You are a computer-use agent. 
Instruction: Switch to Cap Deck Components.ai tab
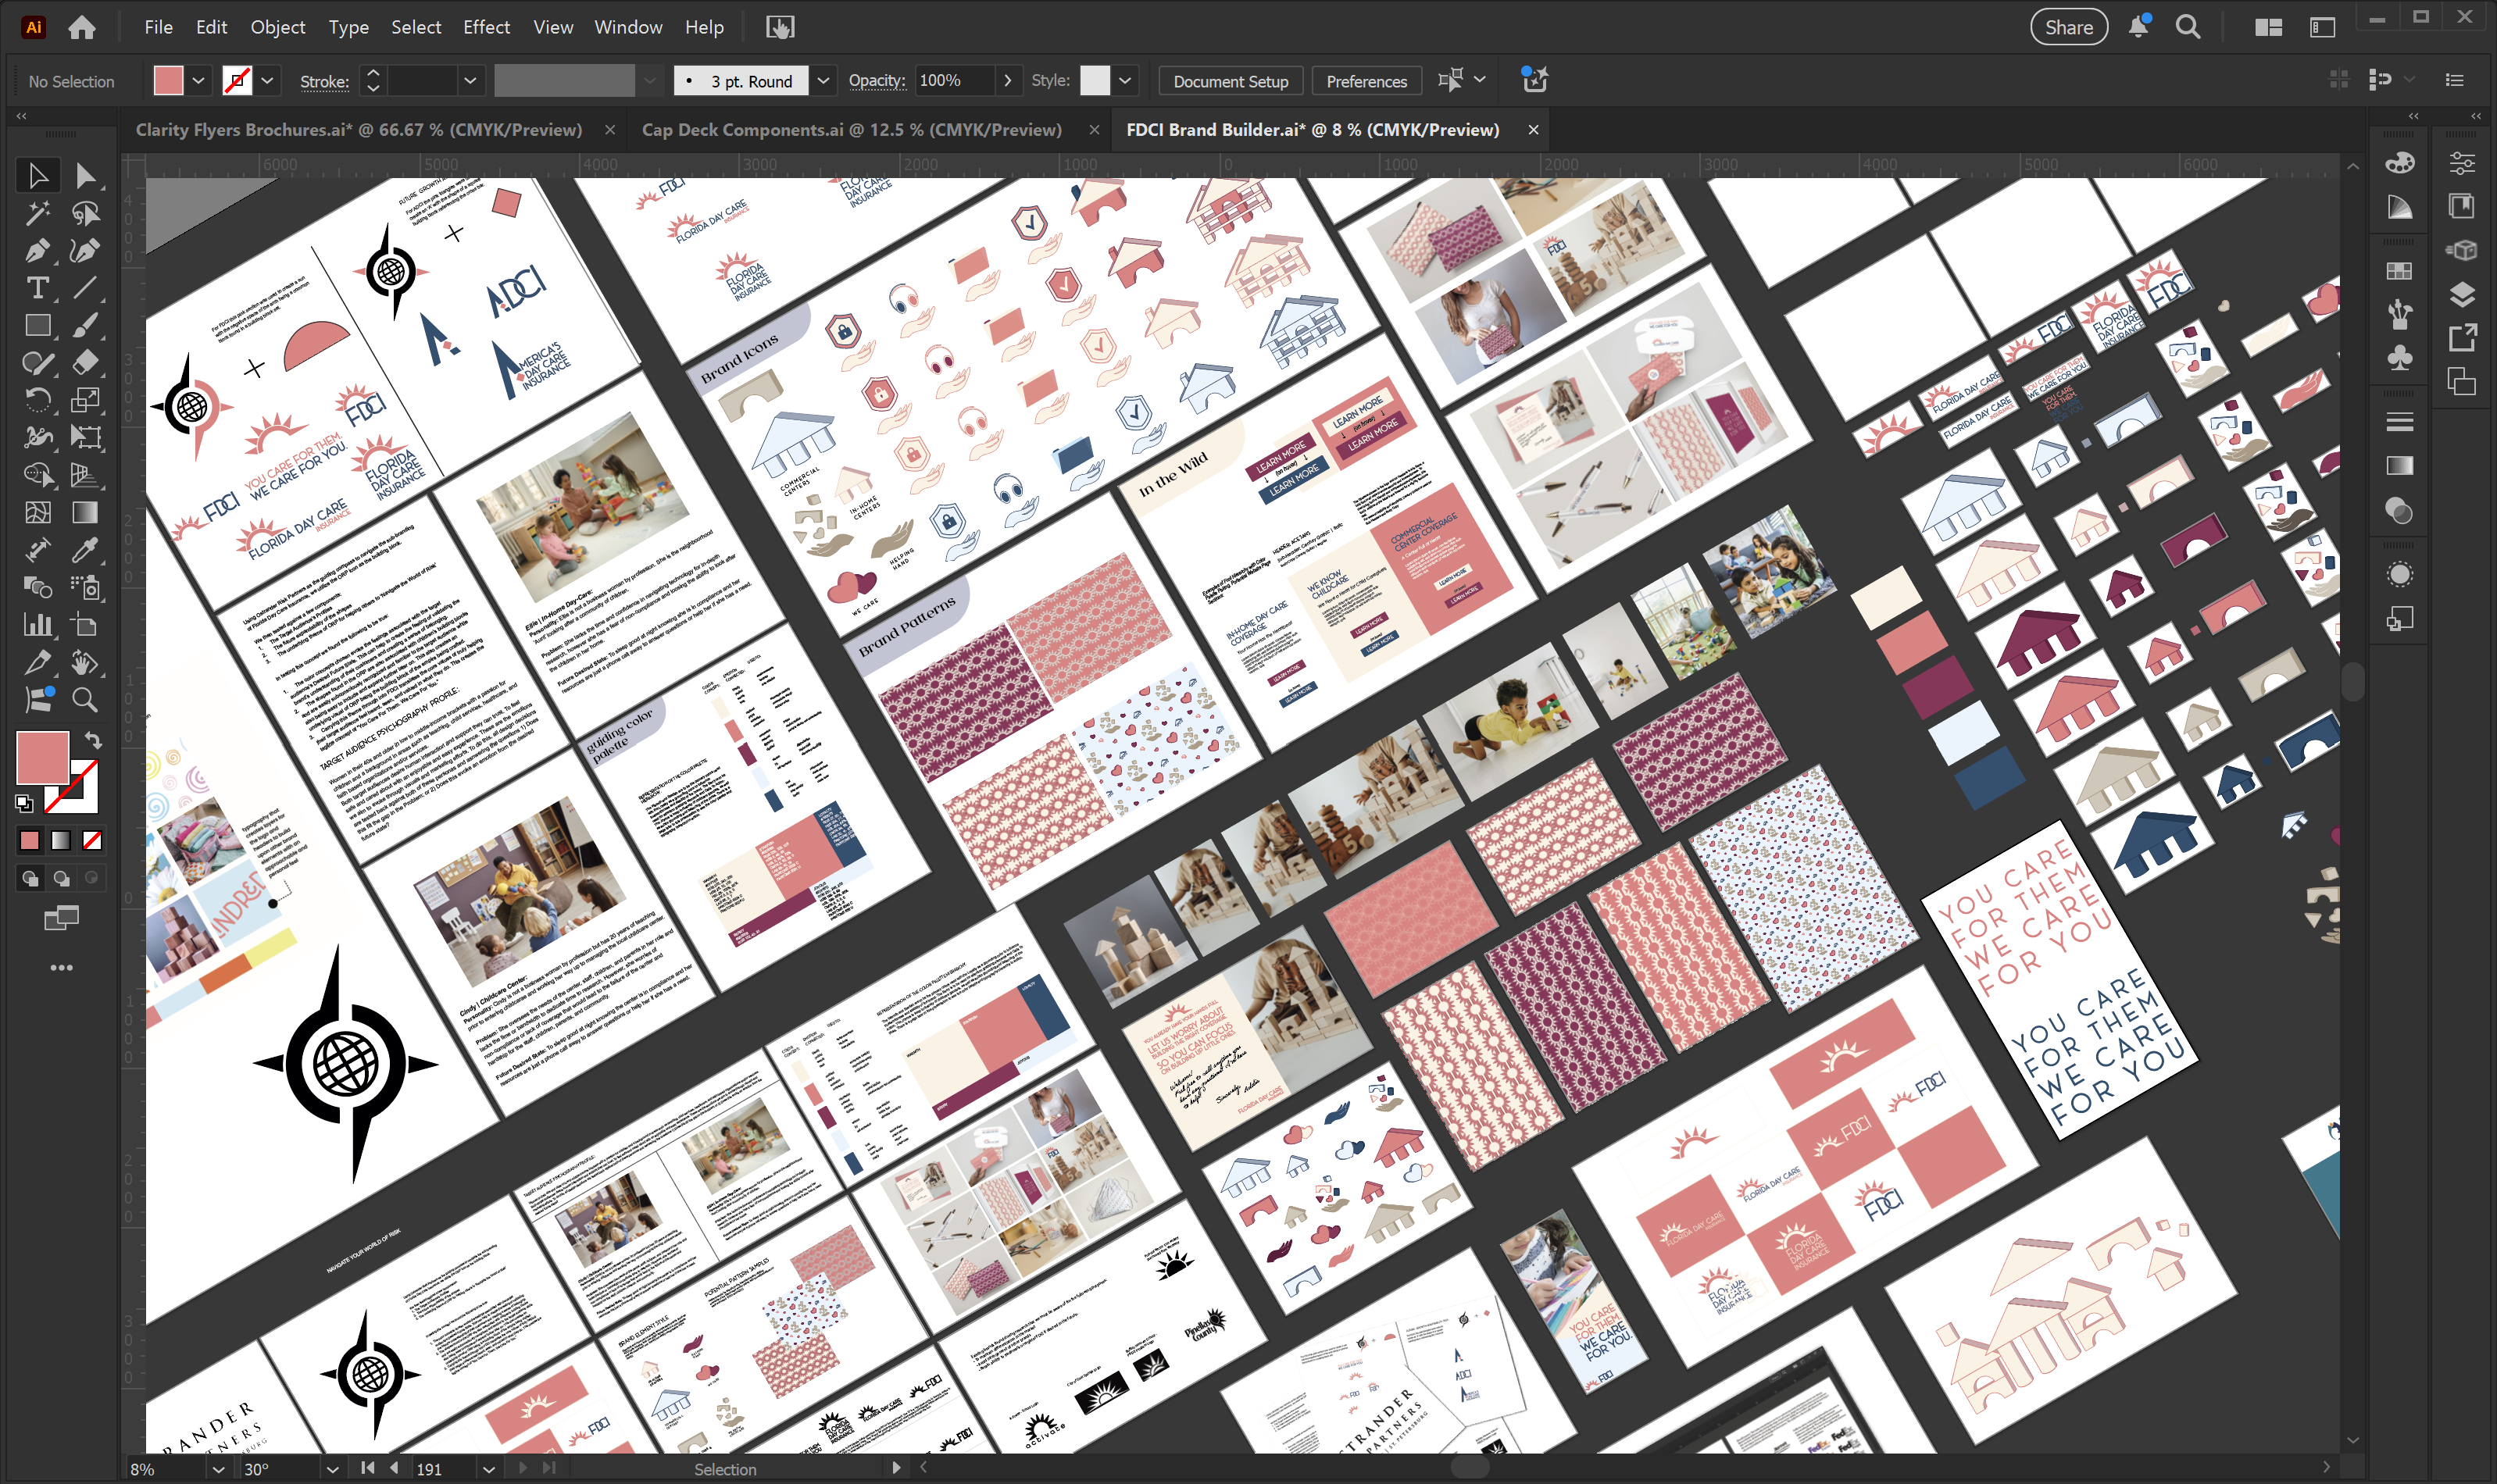point(851,130)
